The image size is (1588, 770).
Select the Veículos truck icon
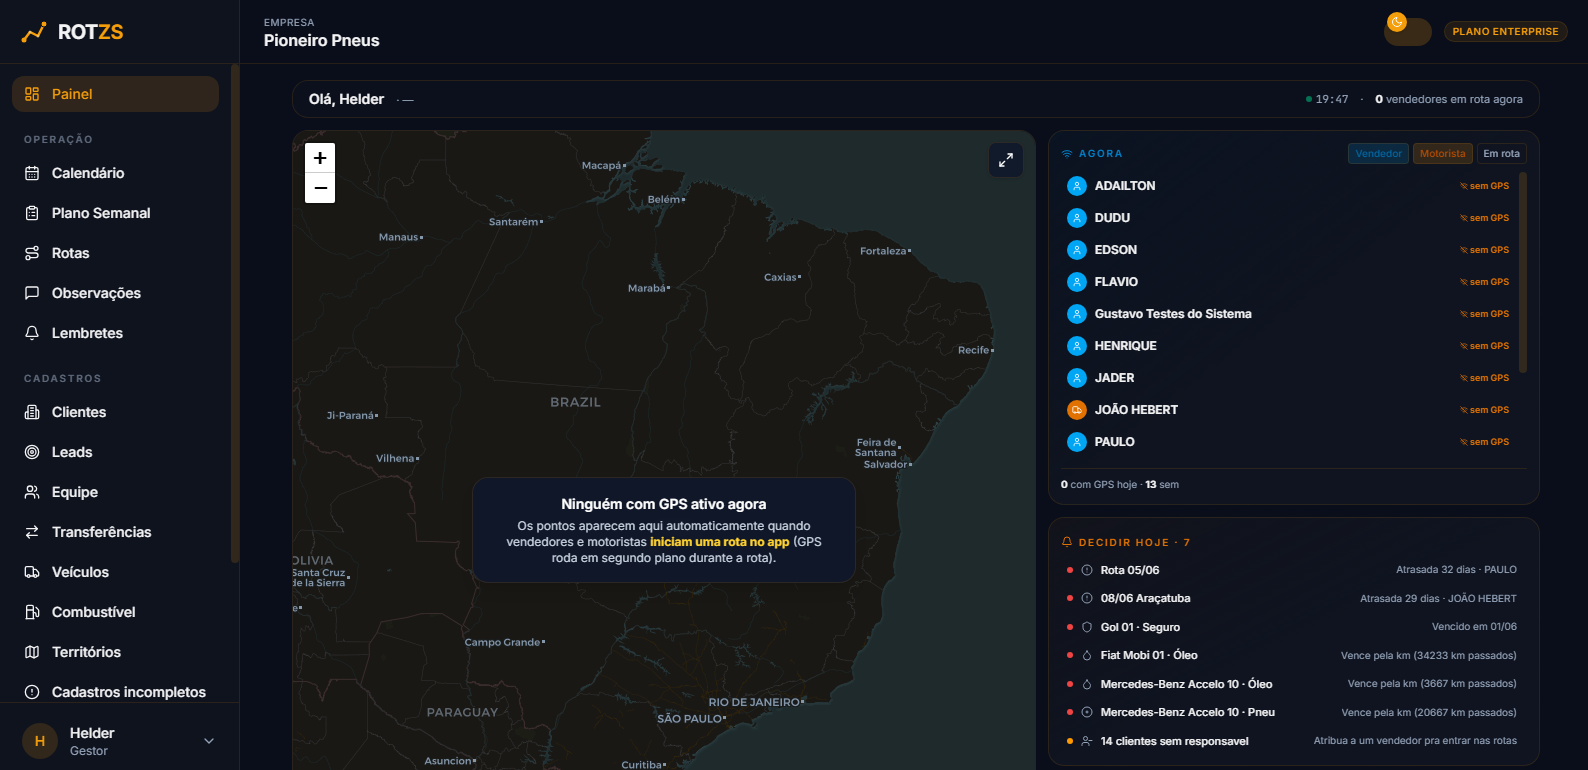click(x=32, y=572)
